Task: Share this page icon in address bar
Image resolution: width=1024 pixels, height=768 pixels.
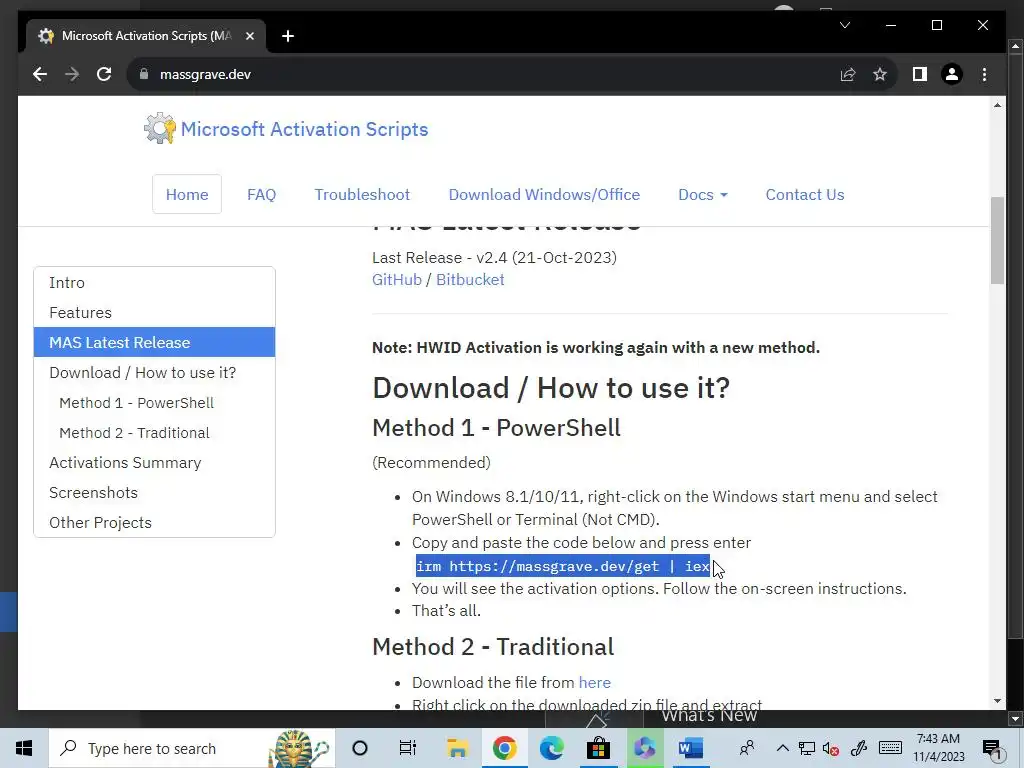Action: [848, 74]
